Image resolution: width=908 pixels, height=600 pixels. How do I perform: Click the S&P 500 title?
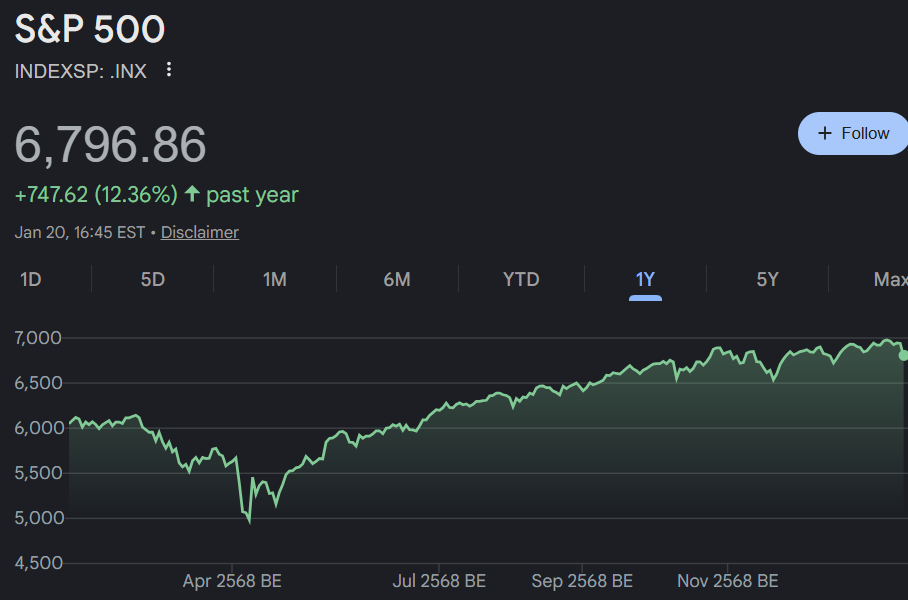pyautogui.click(x=90, y=29)
